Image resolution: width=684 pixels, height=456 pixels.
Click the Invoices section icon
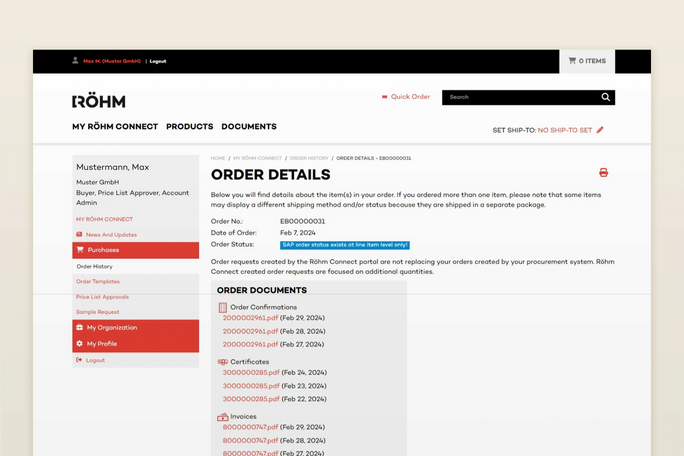click(222, 417)
